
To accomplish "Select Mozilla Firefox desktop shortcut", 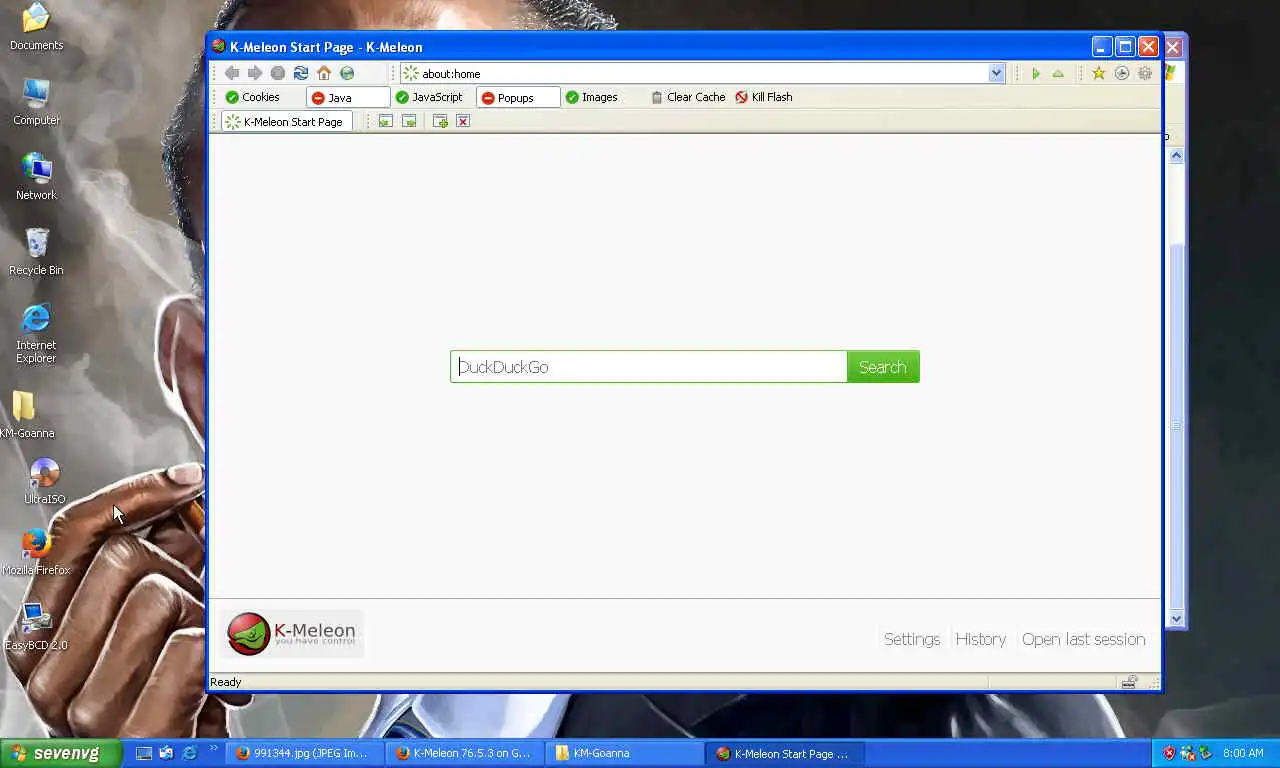I will click(x=36, y=552).
